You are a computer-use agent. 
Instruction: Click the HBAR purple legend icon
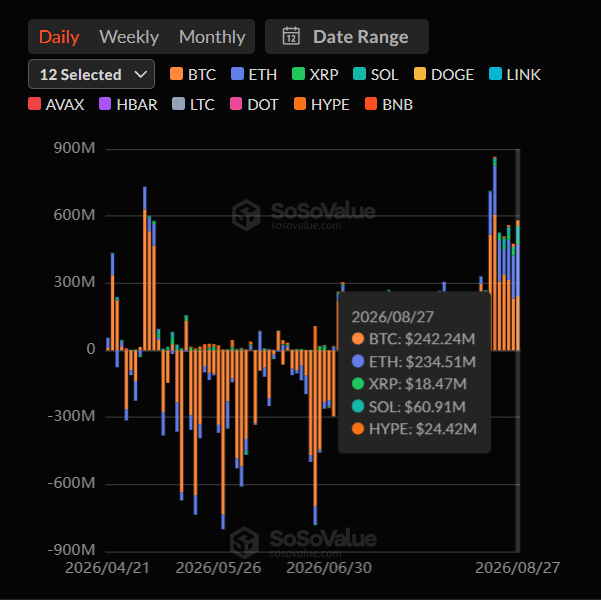105,104
